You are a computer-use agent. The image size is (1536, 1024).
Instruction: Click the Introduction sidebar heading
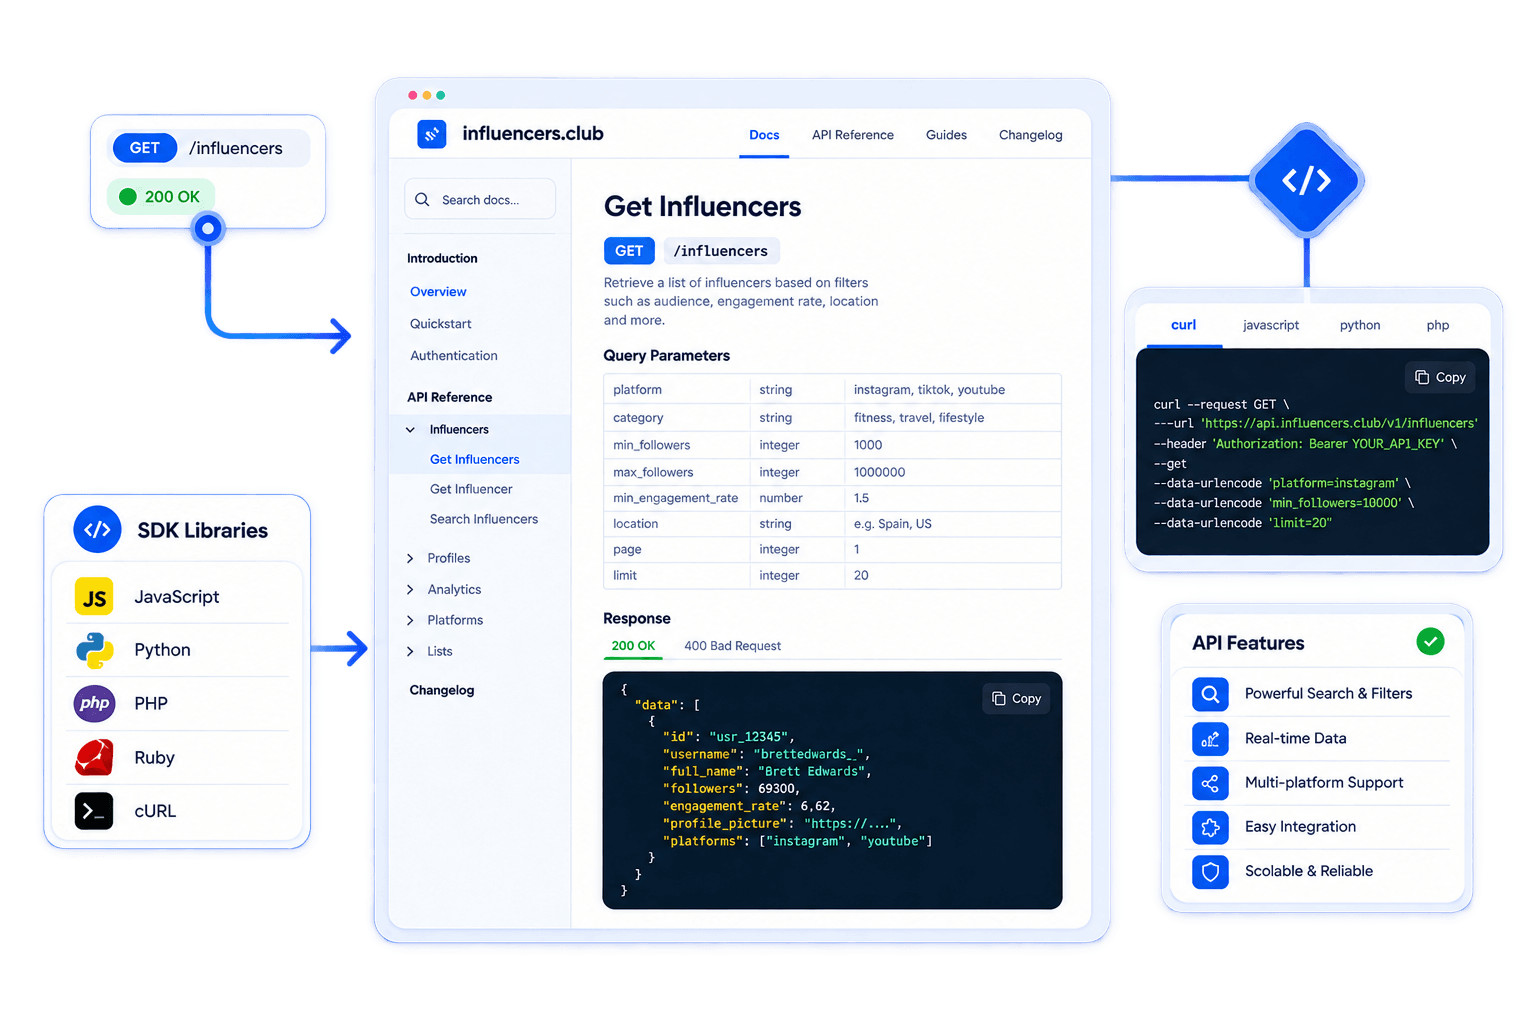point(442,258)
